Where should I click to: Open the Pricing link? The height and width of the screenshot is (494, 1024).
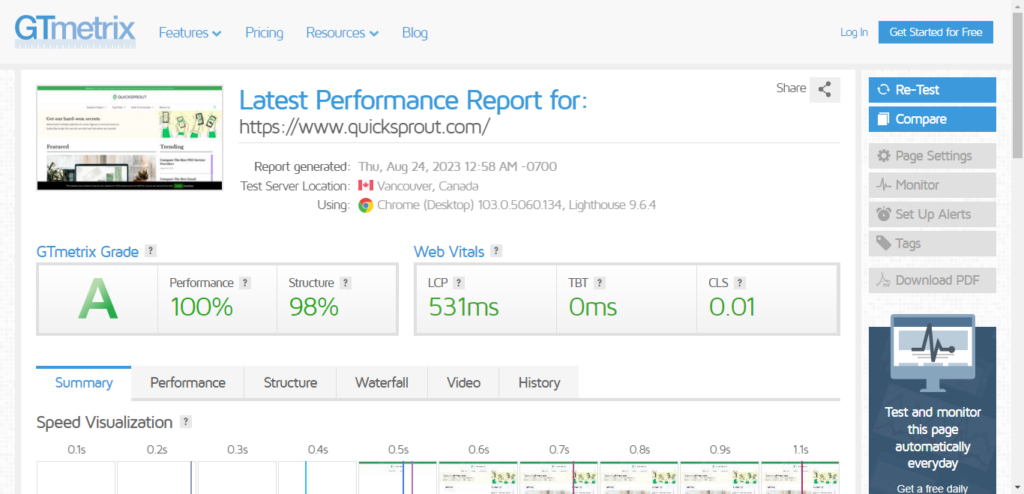pos(264,33)
